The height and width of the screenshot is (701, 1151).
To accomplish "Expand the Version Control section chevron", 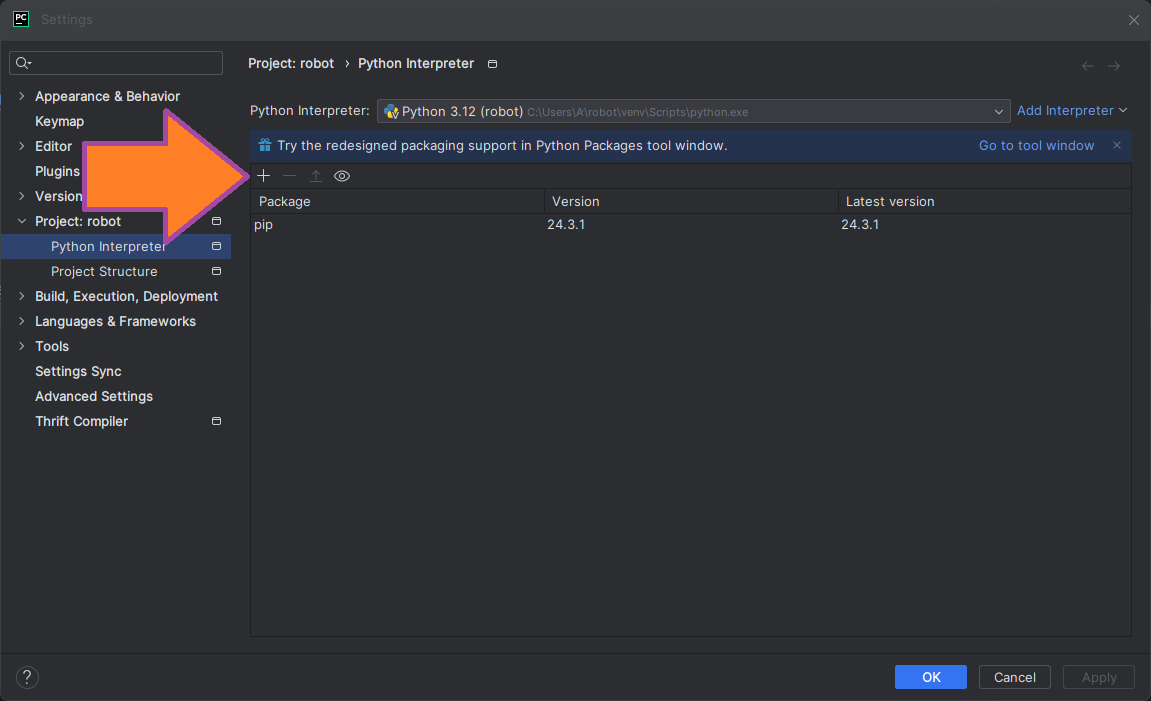I will tap(21, 196).
